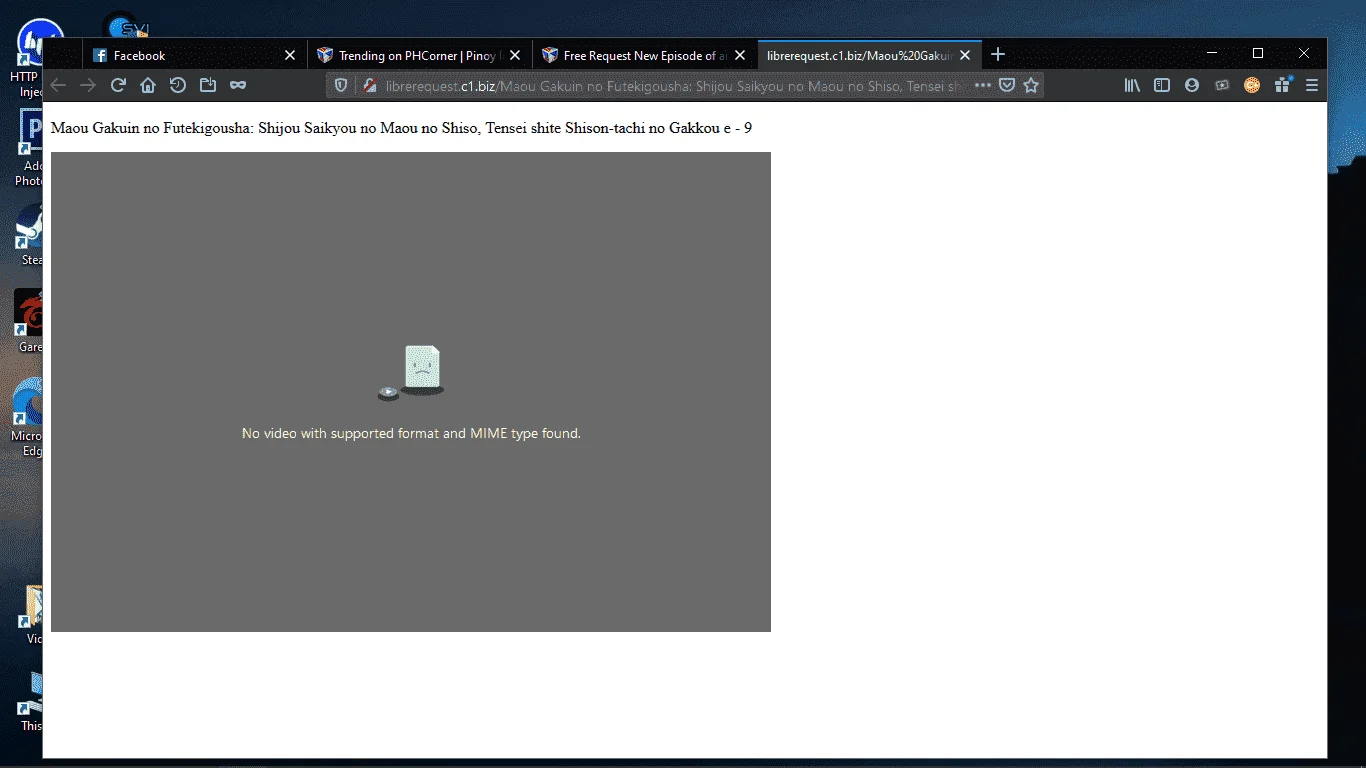Screen dimensions: 1366x768
Task: Open Library toolbar icon
Action: point(1132,86)
